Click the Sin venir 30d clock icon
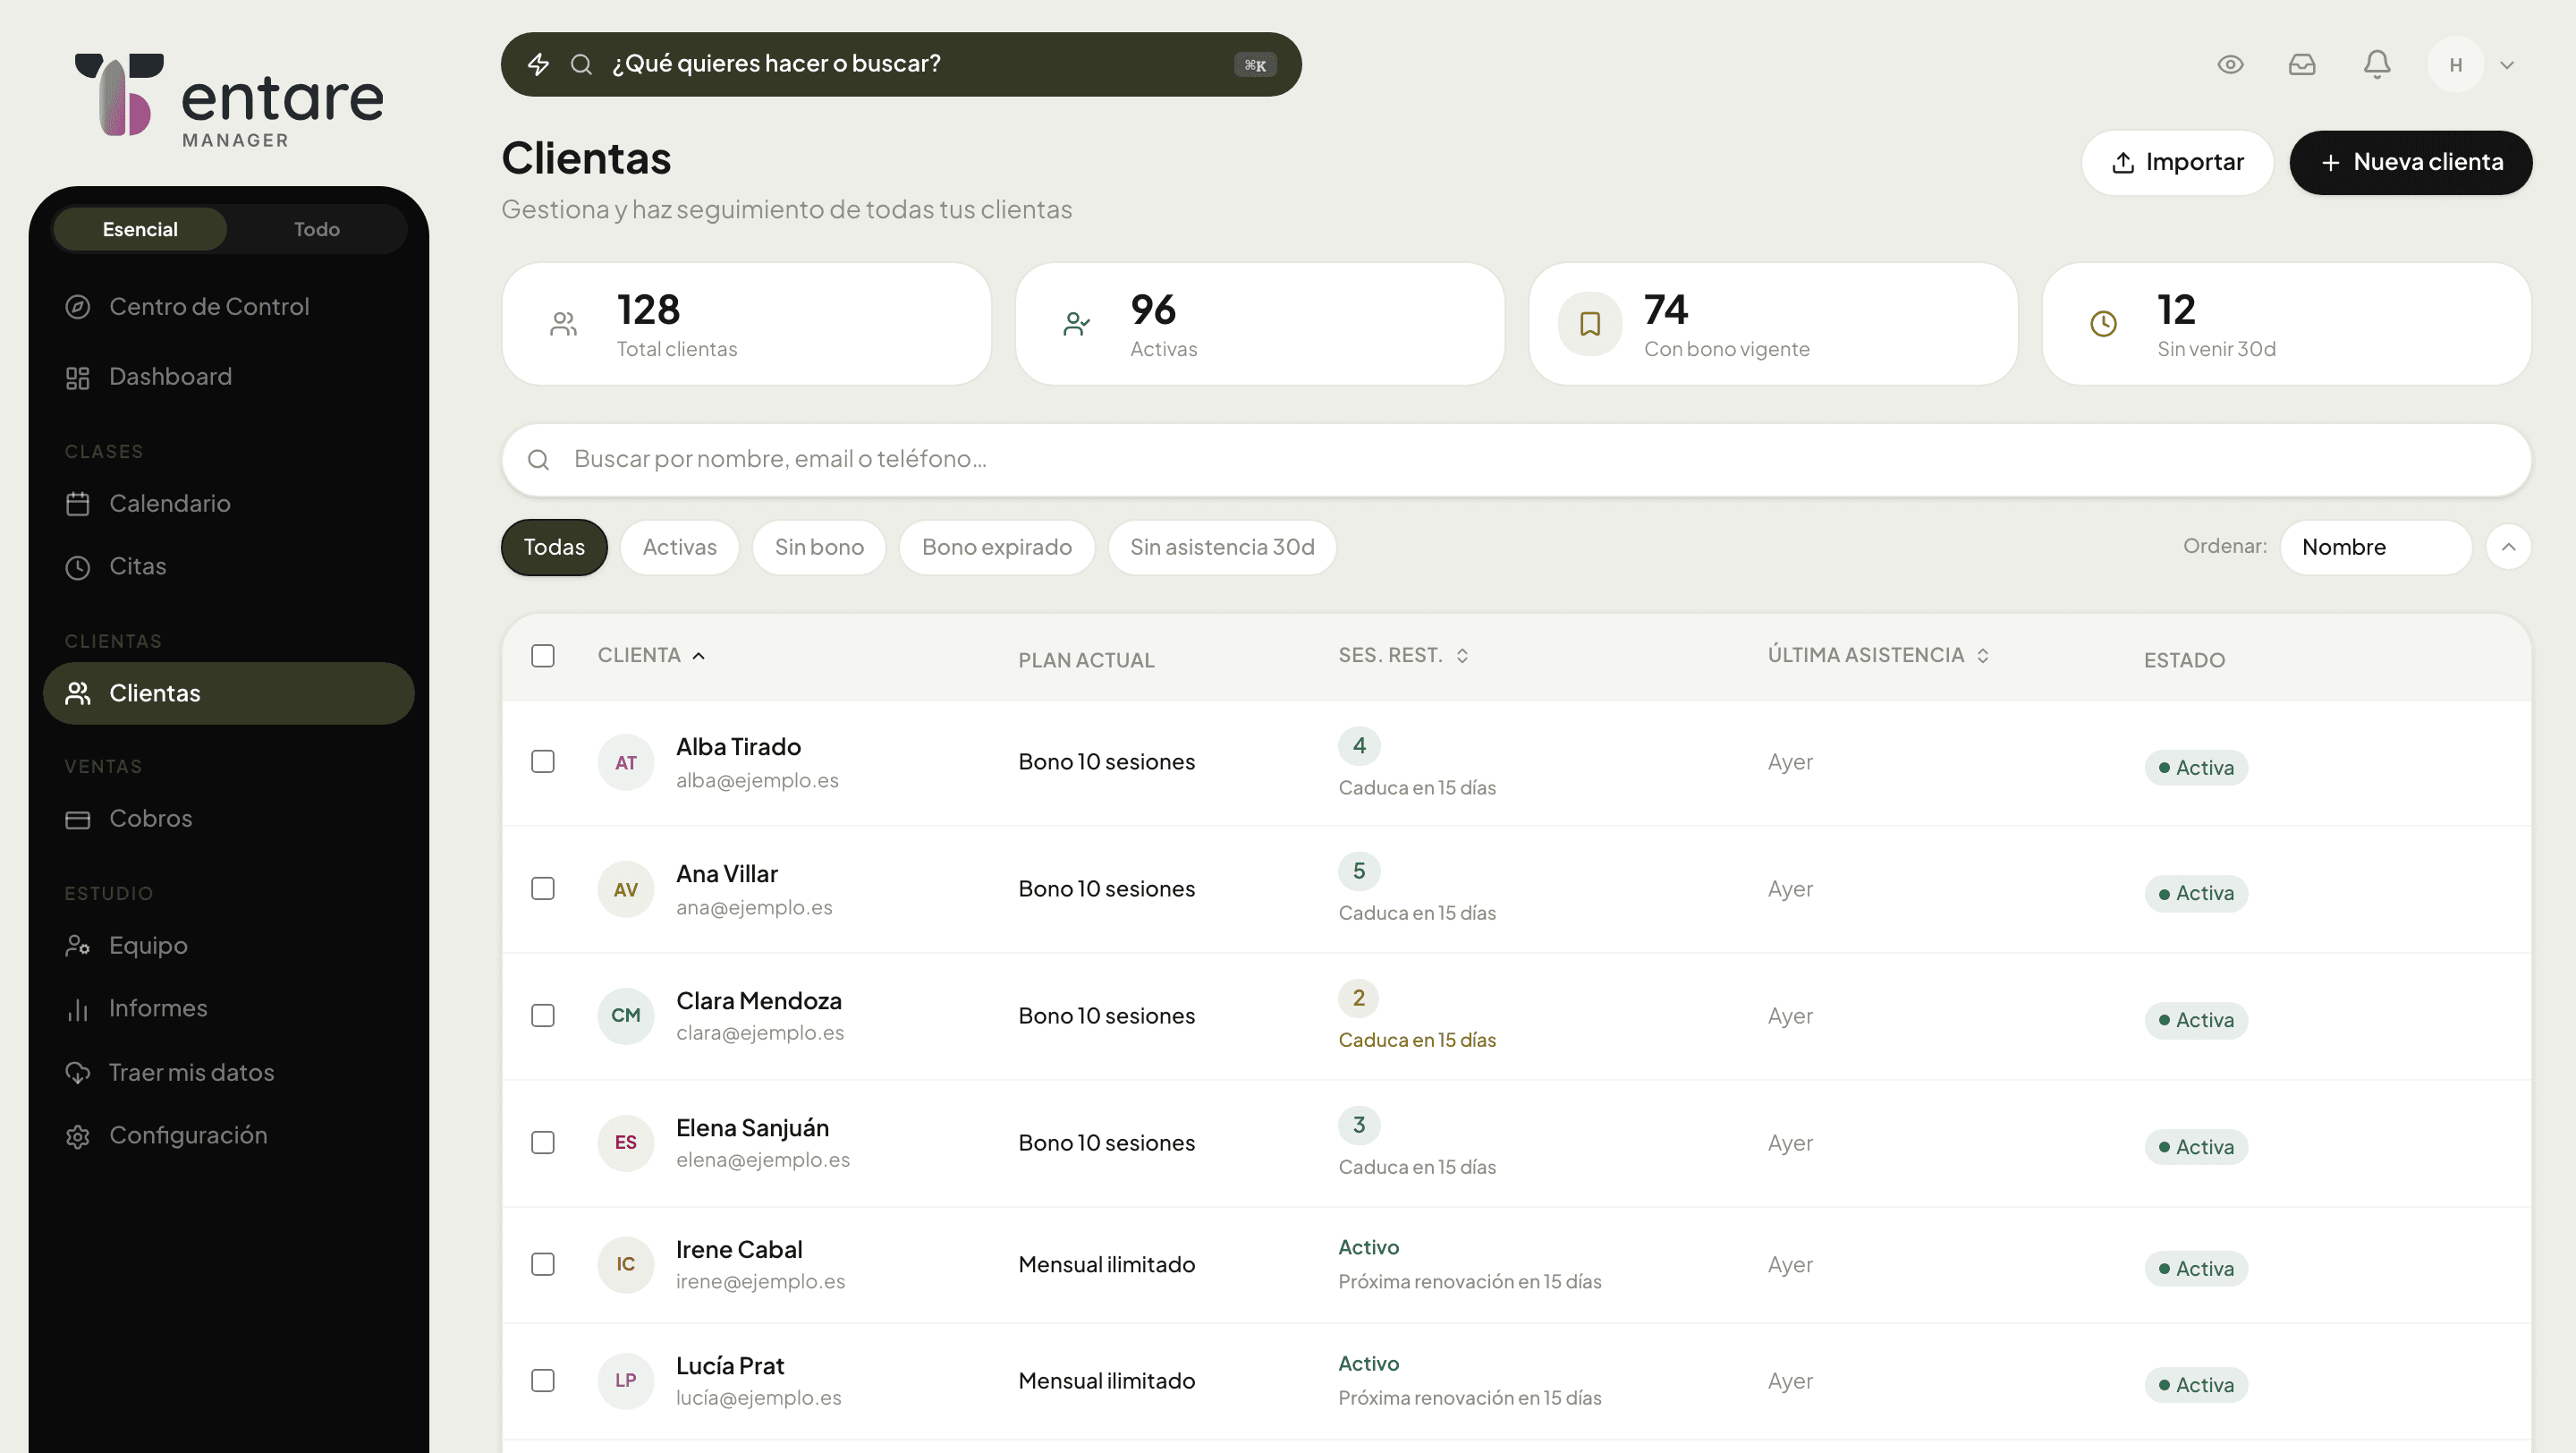Viewport: 2576px width, 1453px height. [2104, 324]
